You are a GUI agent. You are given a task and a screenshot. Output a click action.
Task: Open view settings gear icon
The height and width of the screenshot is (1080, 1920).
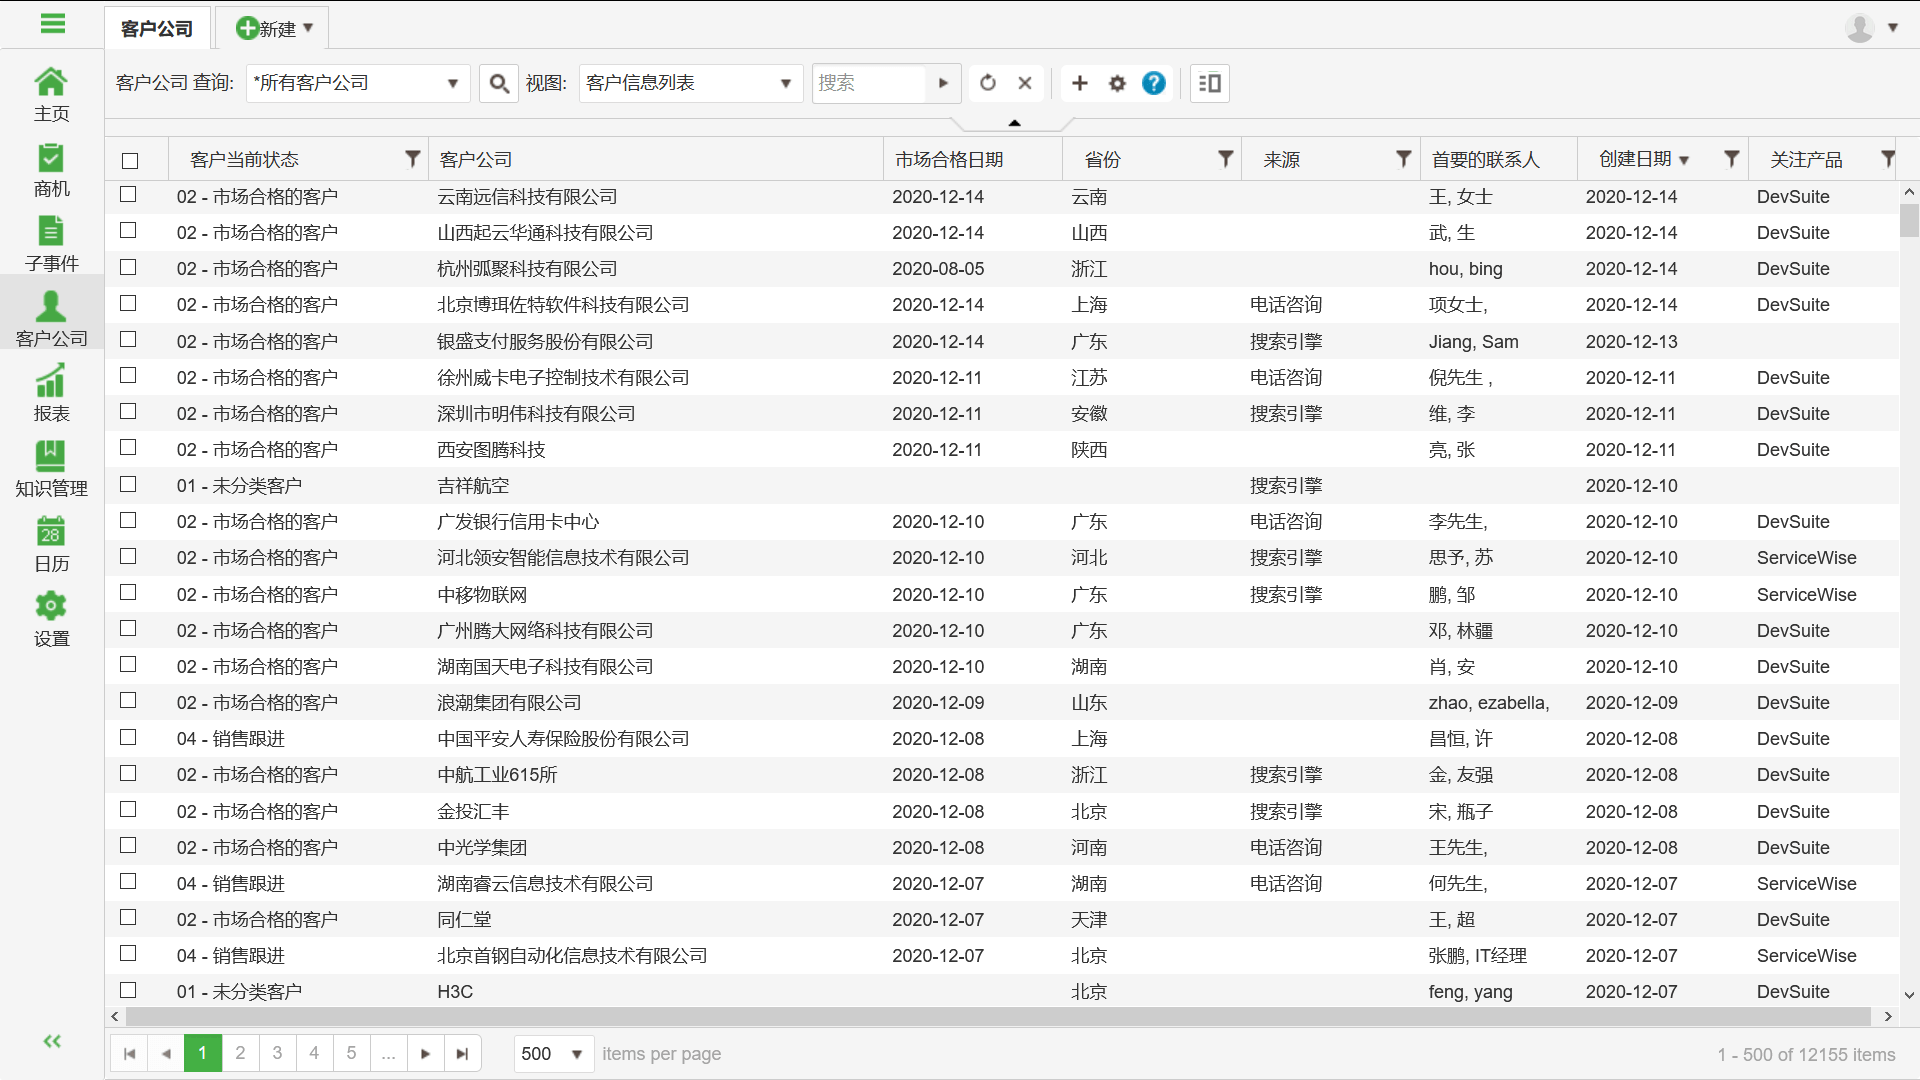[1118, 83]
